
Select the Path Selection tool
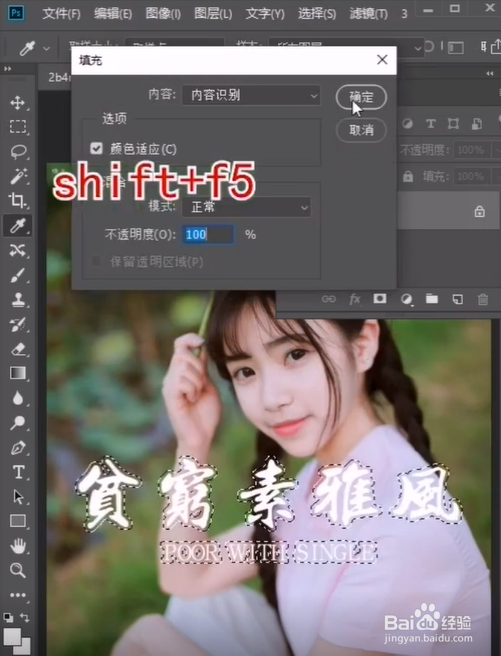pos(18,497)
